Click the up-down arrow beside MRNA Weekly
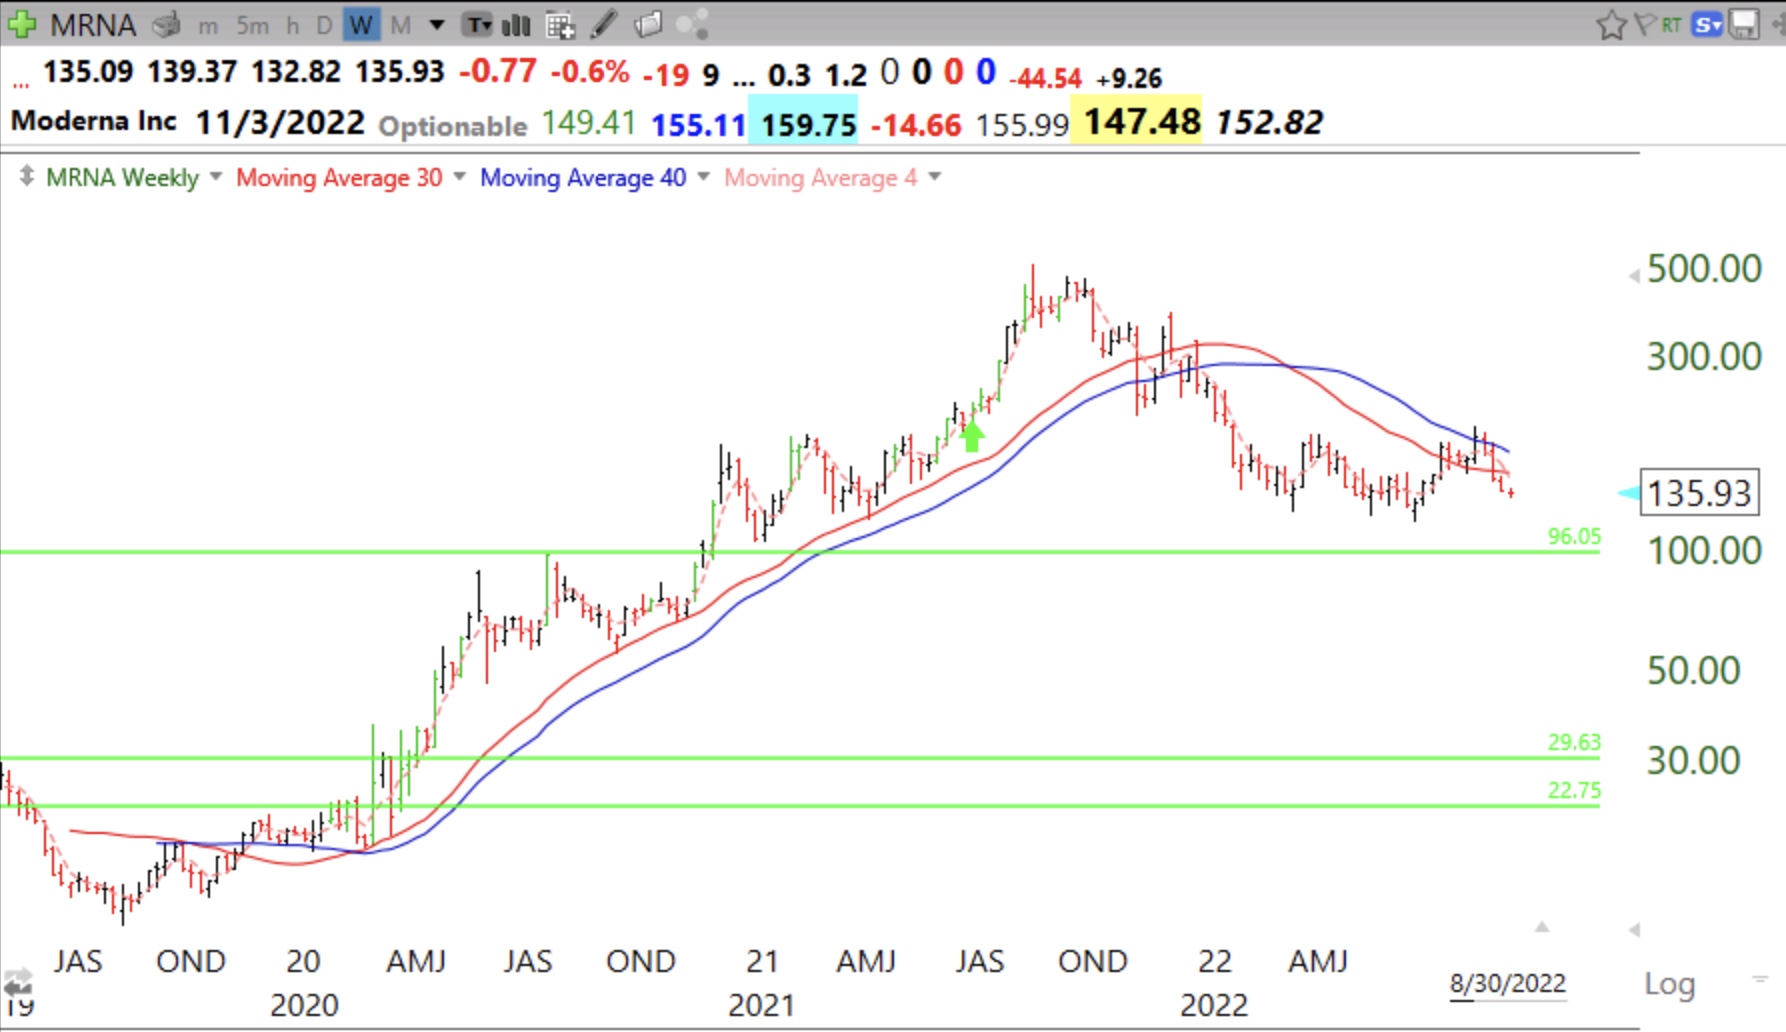The image size is (1786, 1032). (x=26, y=177)
